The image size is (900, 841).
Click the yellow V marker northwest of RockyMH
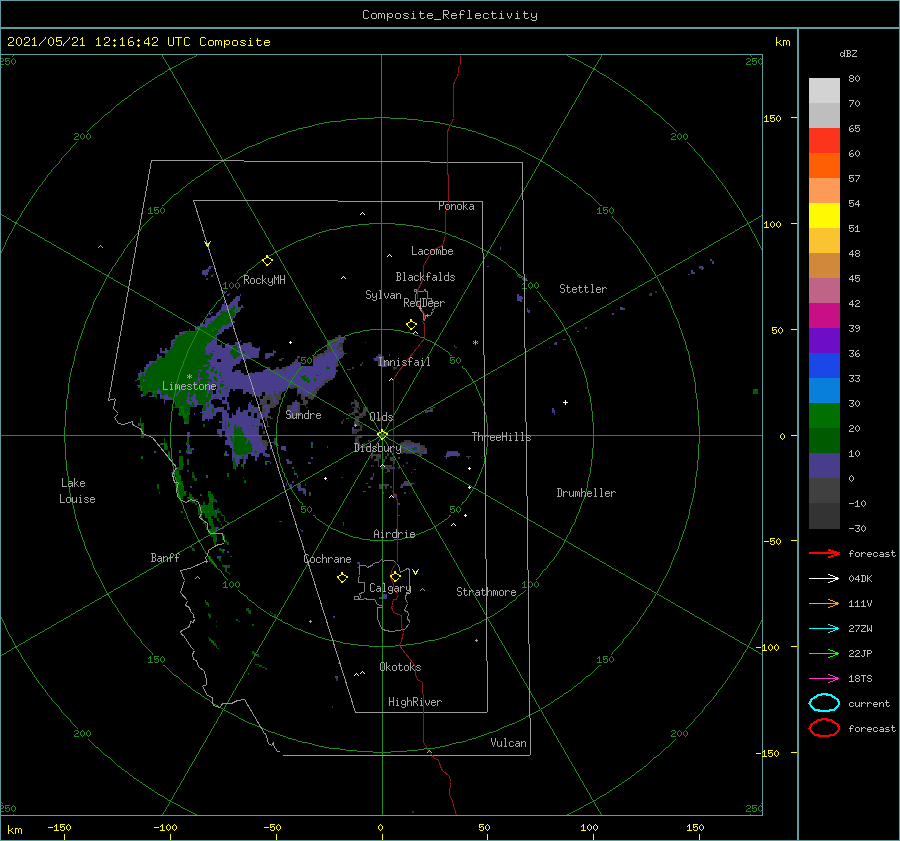point(208,244)
